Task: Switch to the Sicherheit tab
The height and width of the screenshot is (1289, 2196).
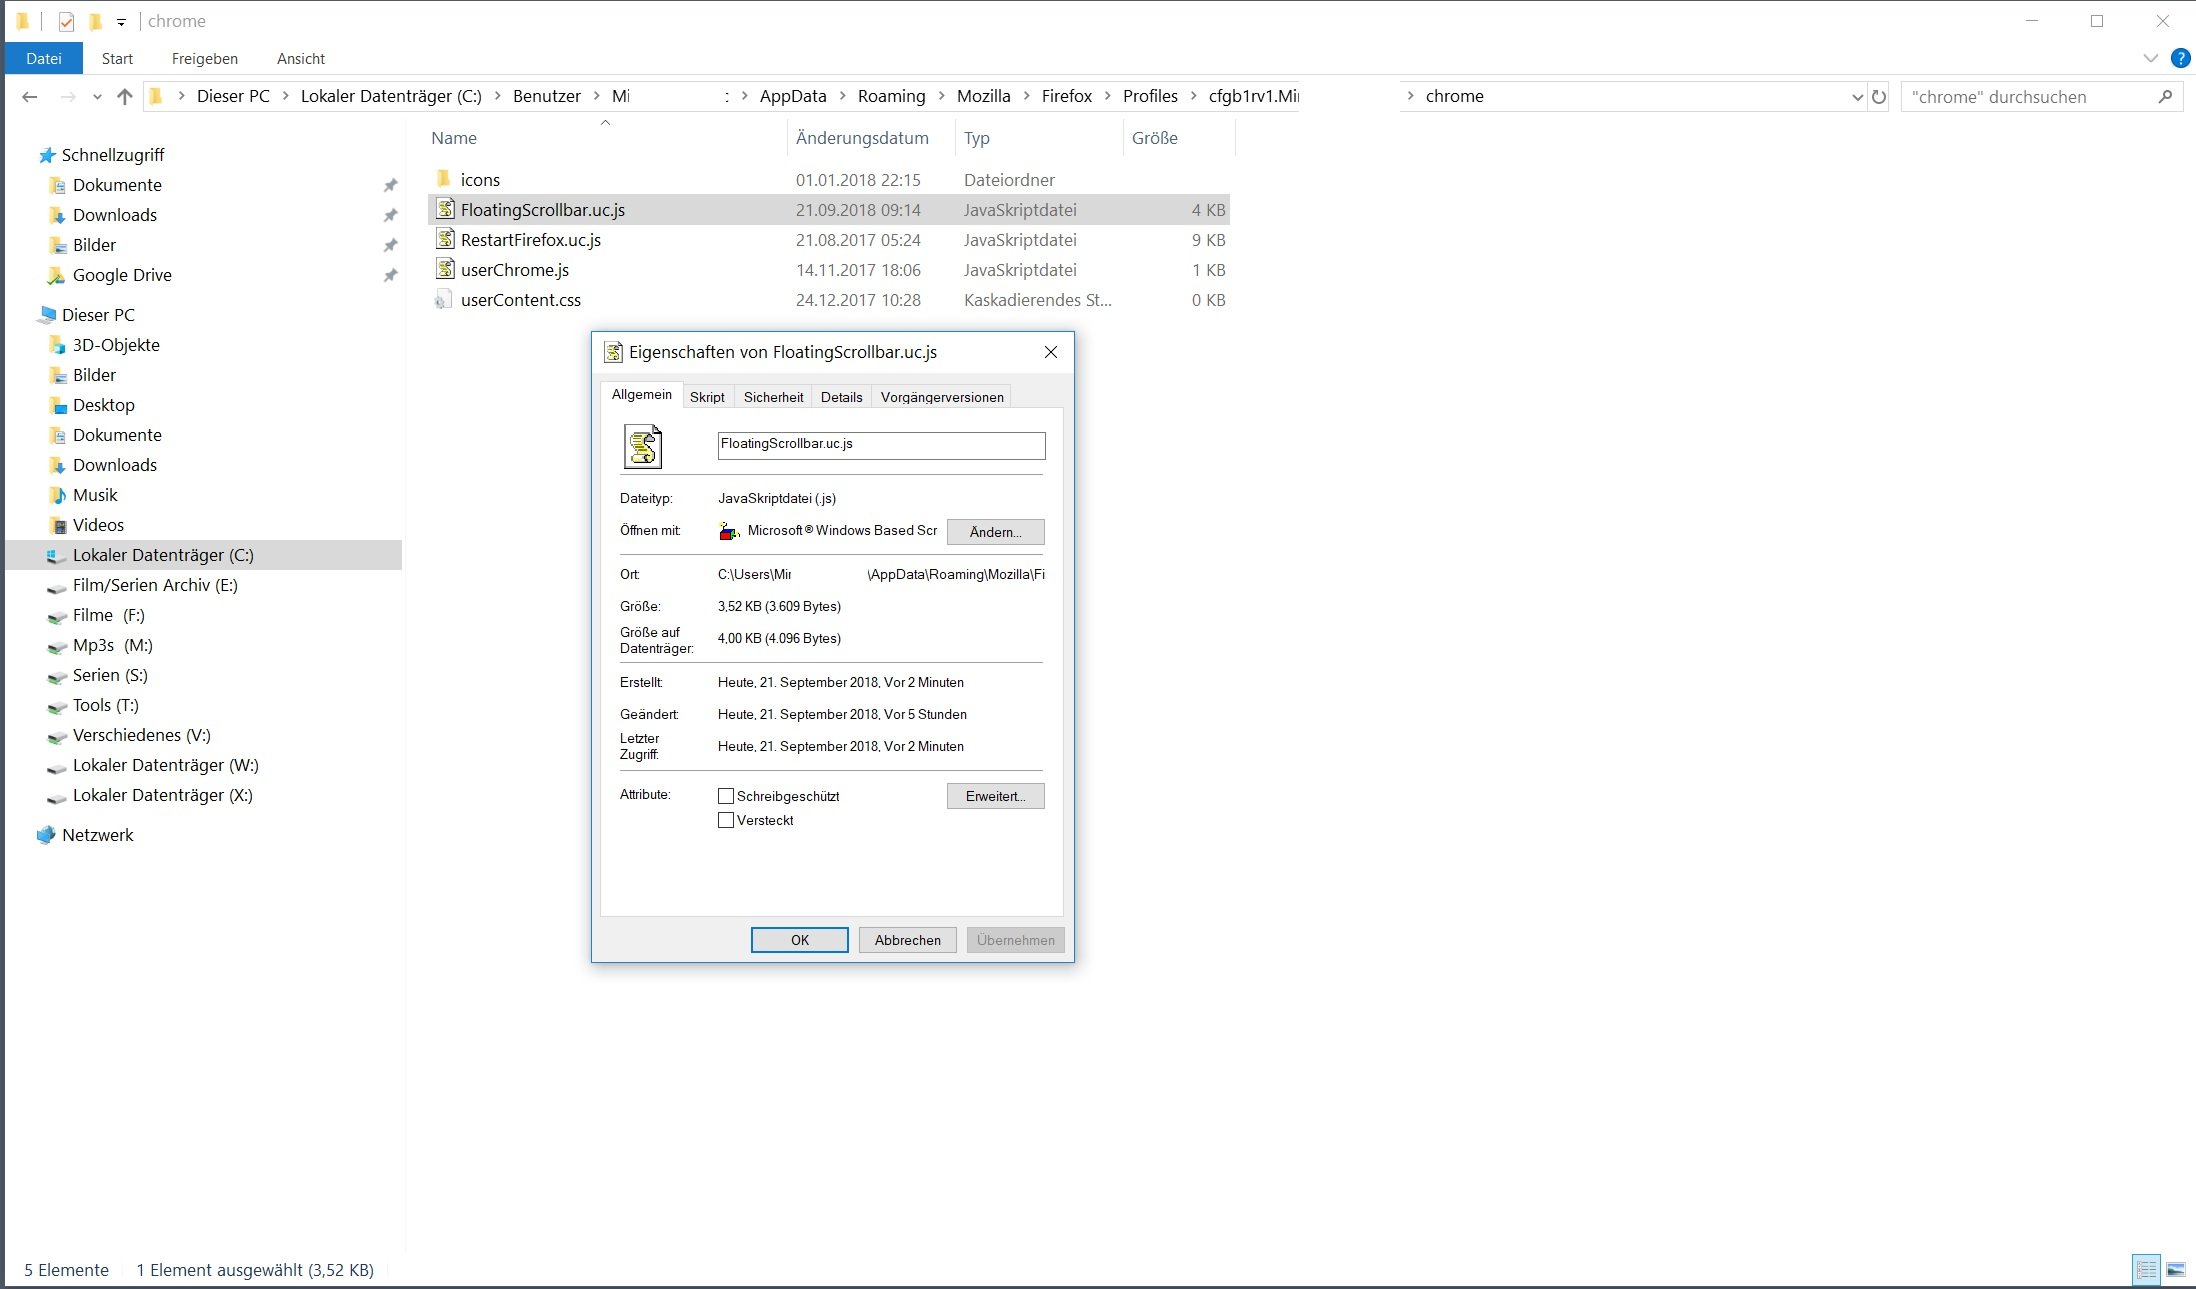Action: point(773,397)
